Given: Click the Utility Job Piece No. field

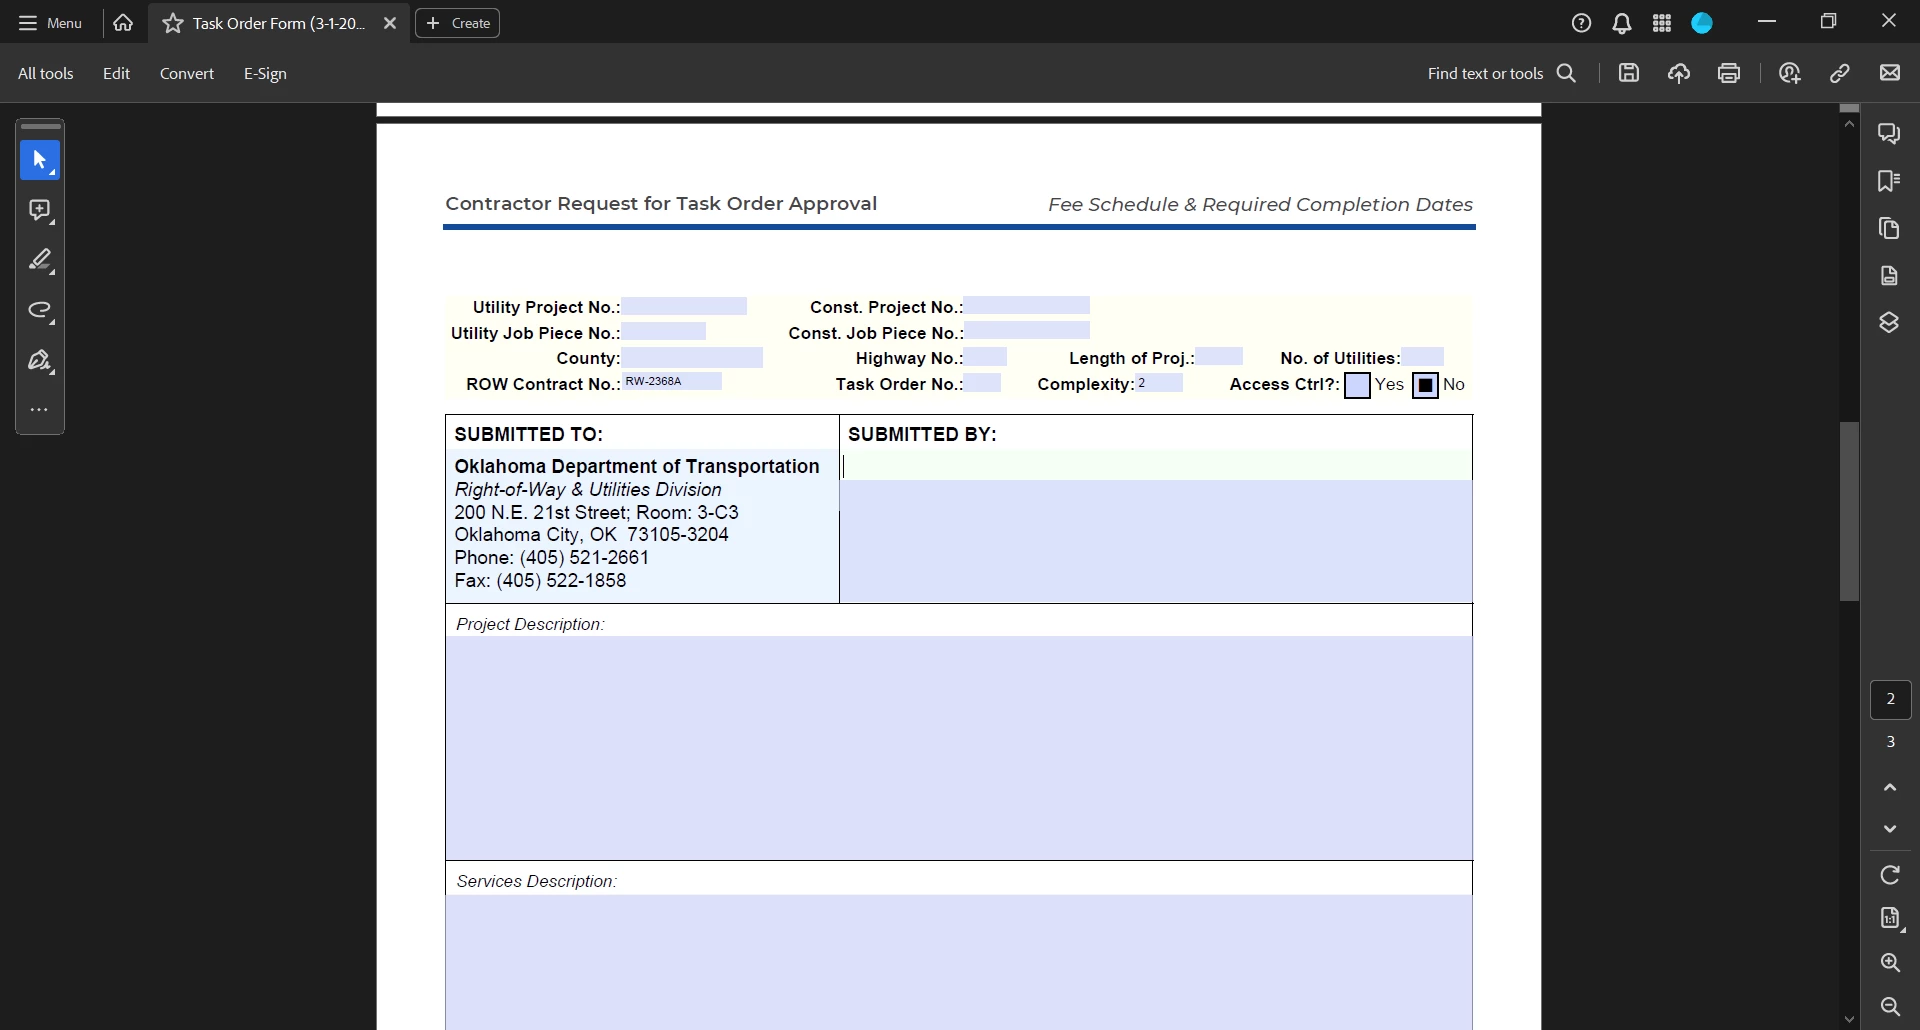Looking at the screenshot, I should coord(664,331).
